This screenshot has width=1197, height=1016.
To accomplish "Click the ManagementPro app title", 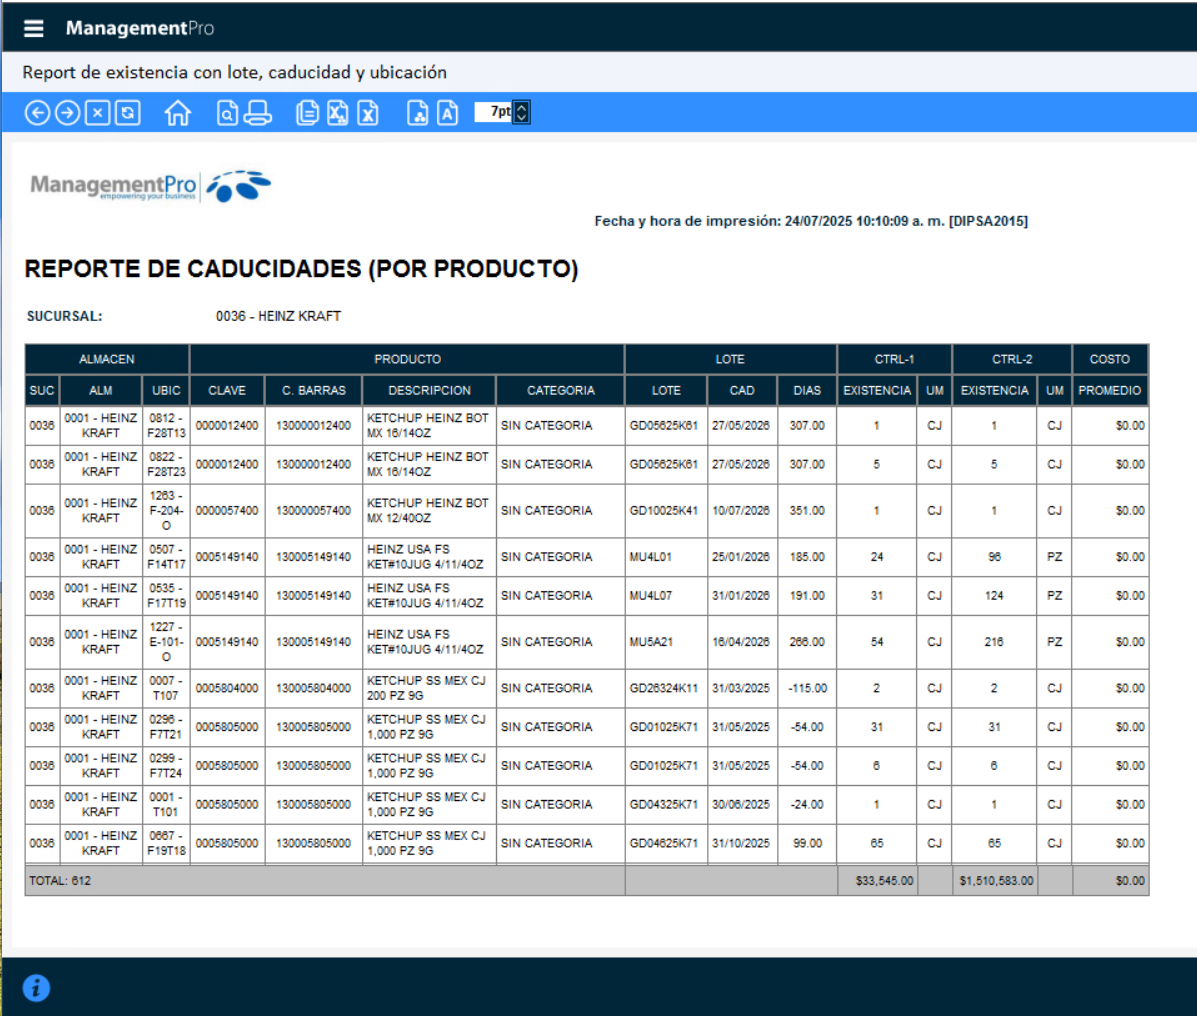I will [140, 28].
